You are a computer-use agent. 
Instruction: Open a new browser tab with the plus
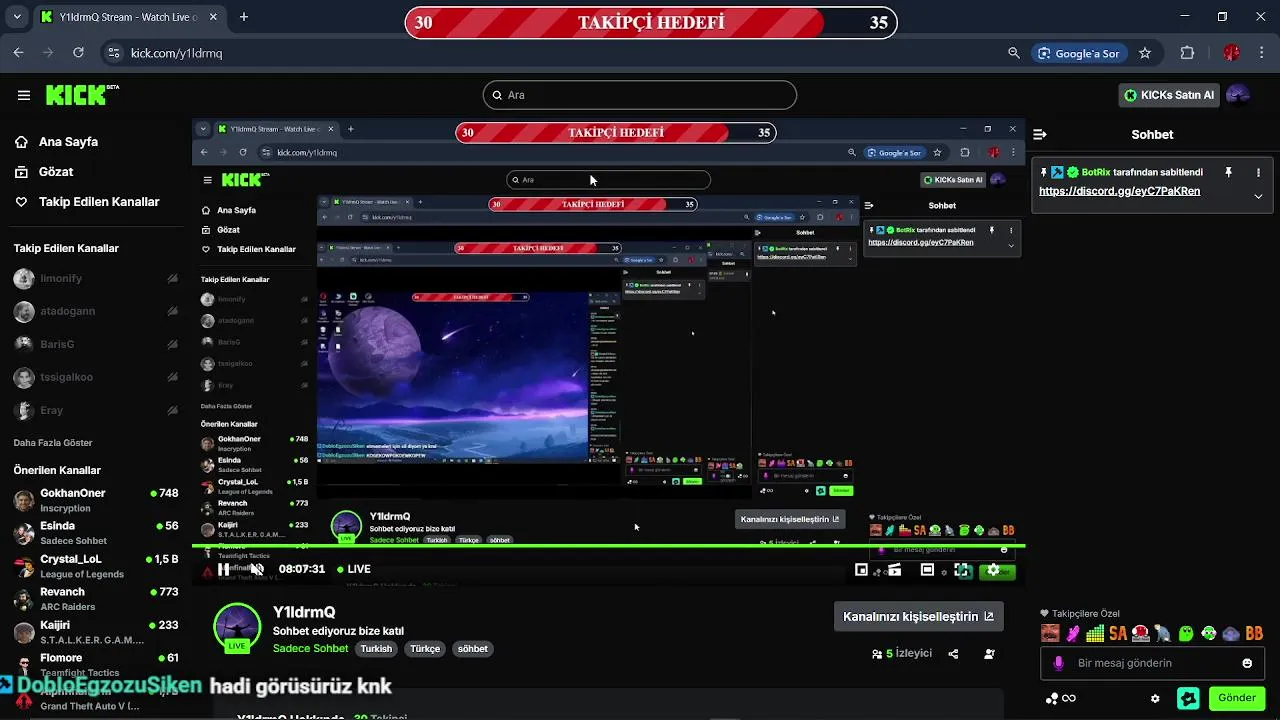243,17
